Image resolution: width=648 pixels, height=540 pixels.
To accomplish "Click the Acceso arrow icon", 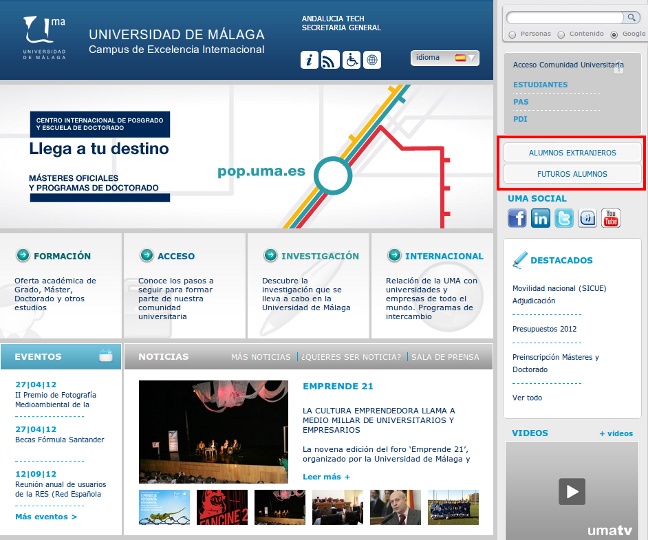I will click(147, 255).
